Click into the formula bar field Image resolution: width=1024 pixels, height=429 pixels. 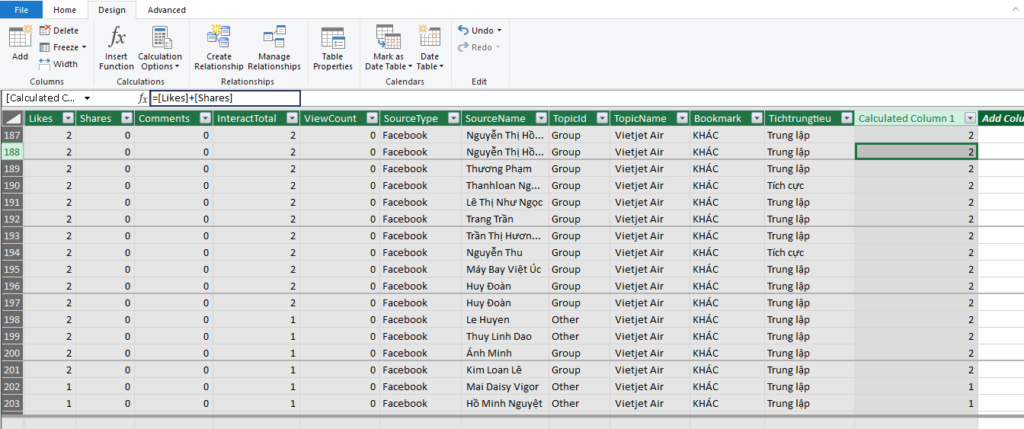(x=225, y=98)
